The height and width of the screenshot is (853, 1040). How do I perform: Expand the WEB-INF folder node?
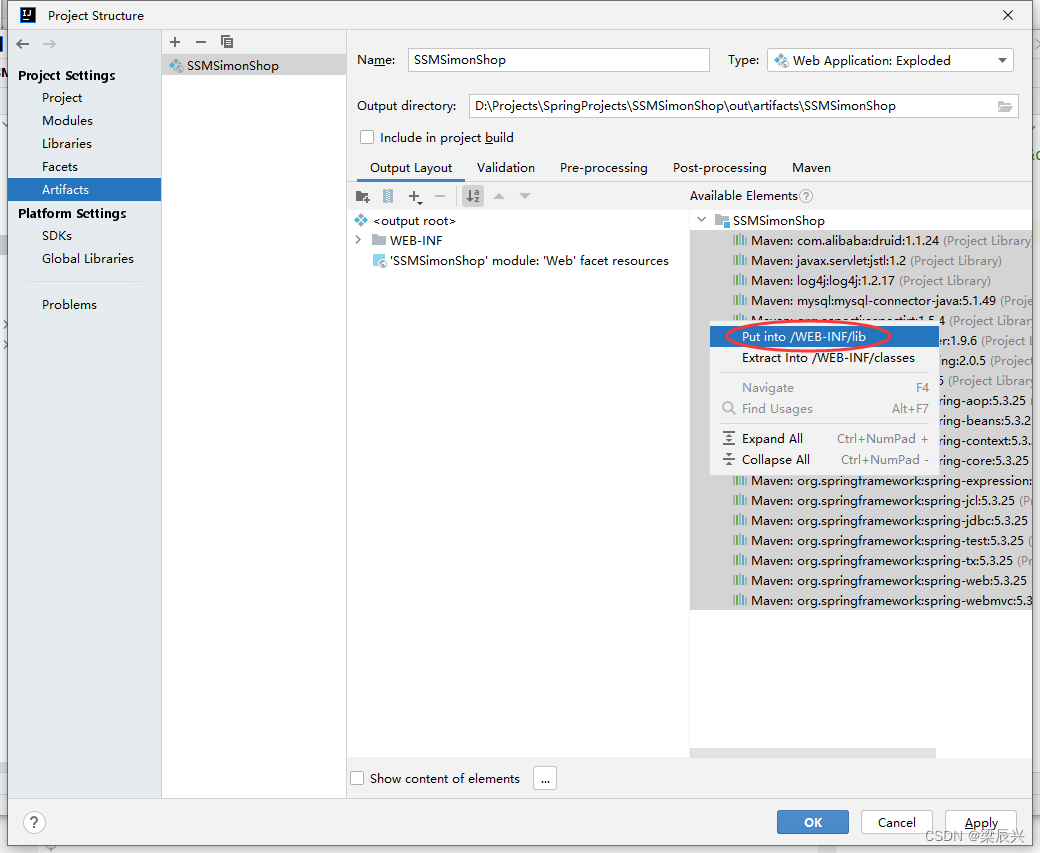pos(358,240)
